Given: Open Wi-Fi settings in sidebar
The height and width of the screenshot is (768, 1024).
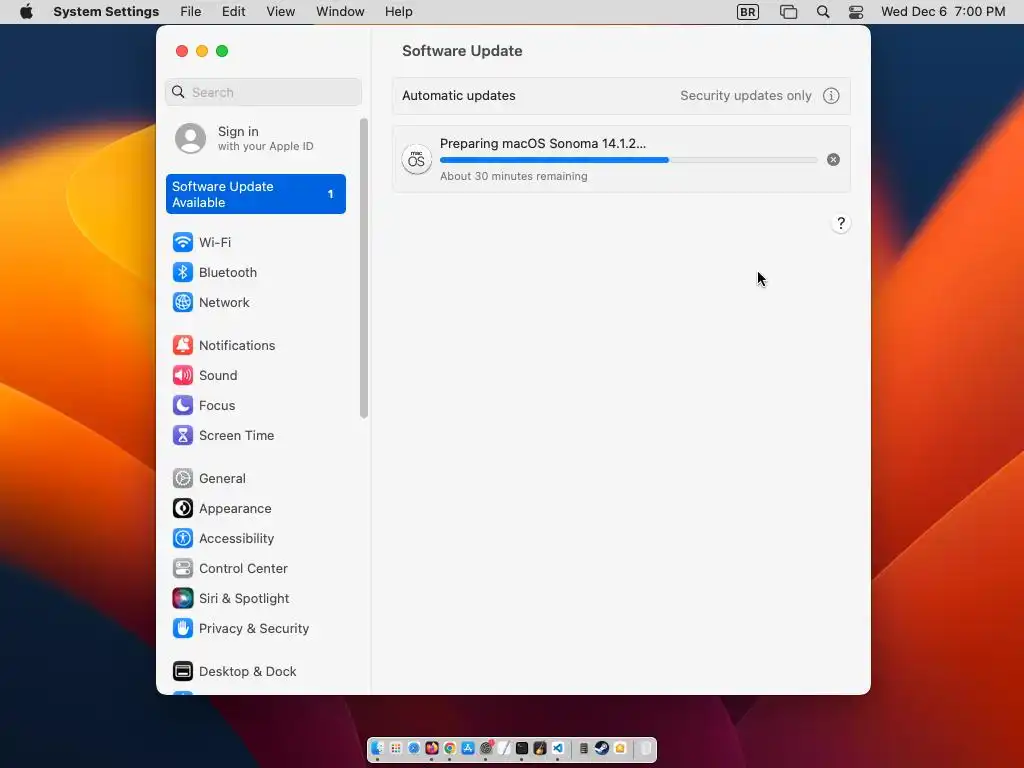Looking at the screenshot, I should 202,242.
